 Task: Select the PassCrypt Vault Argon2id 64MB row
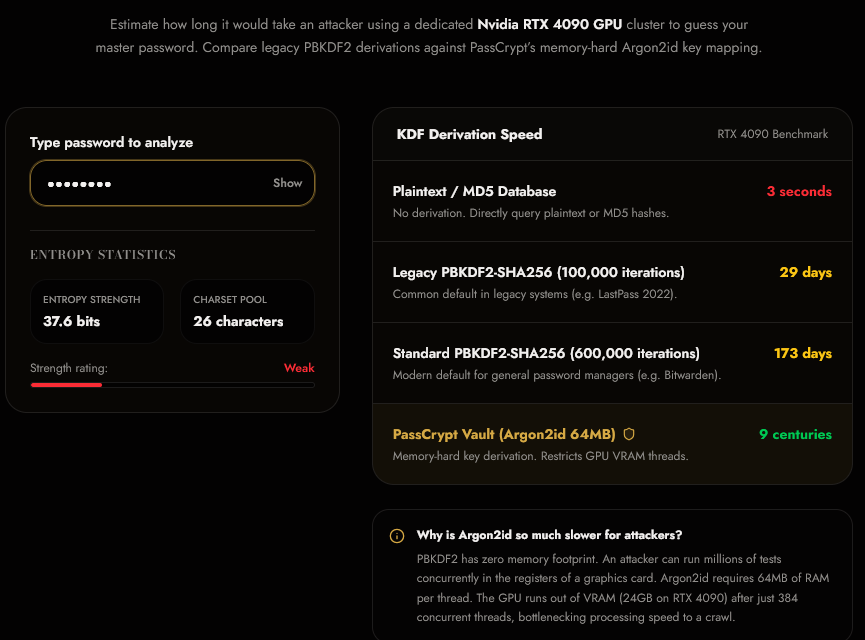(612, 444)
